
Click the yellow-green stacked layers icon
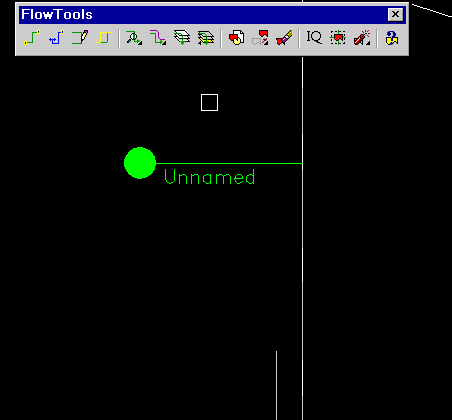(206, 38)
